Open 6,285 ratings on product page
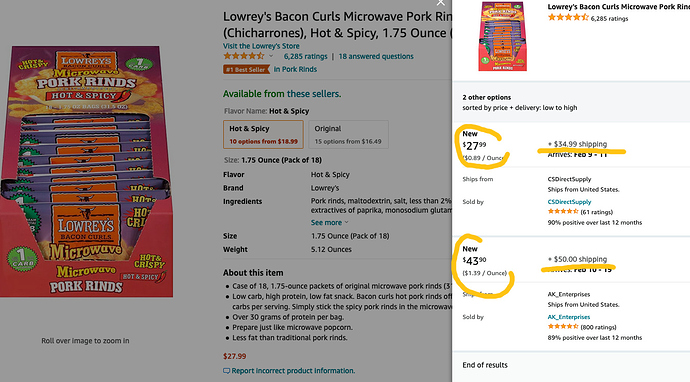This screenshot has height=382, width=690. pyautogui.click(x=305, y=56)
